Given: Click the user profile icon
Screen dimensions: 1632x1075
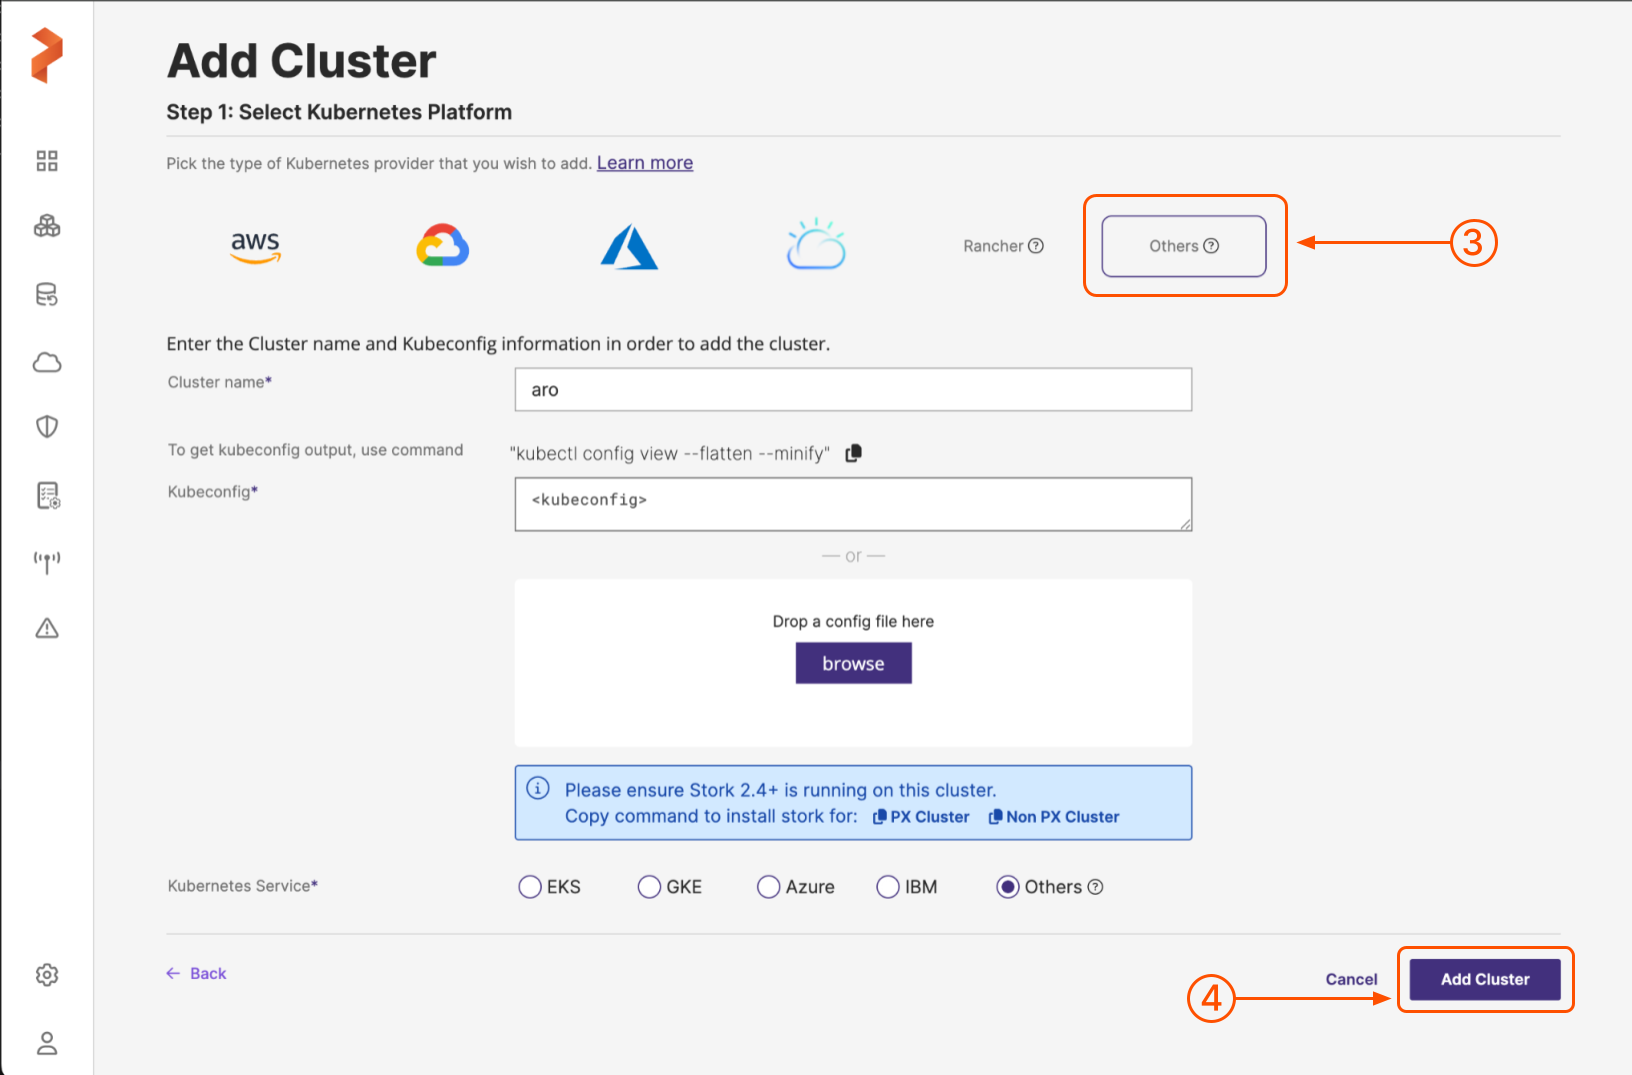Looking at the screenshot, I should point(47,1044).
